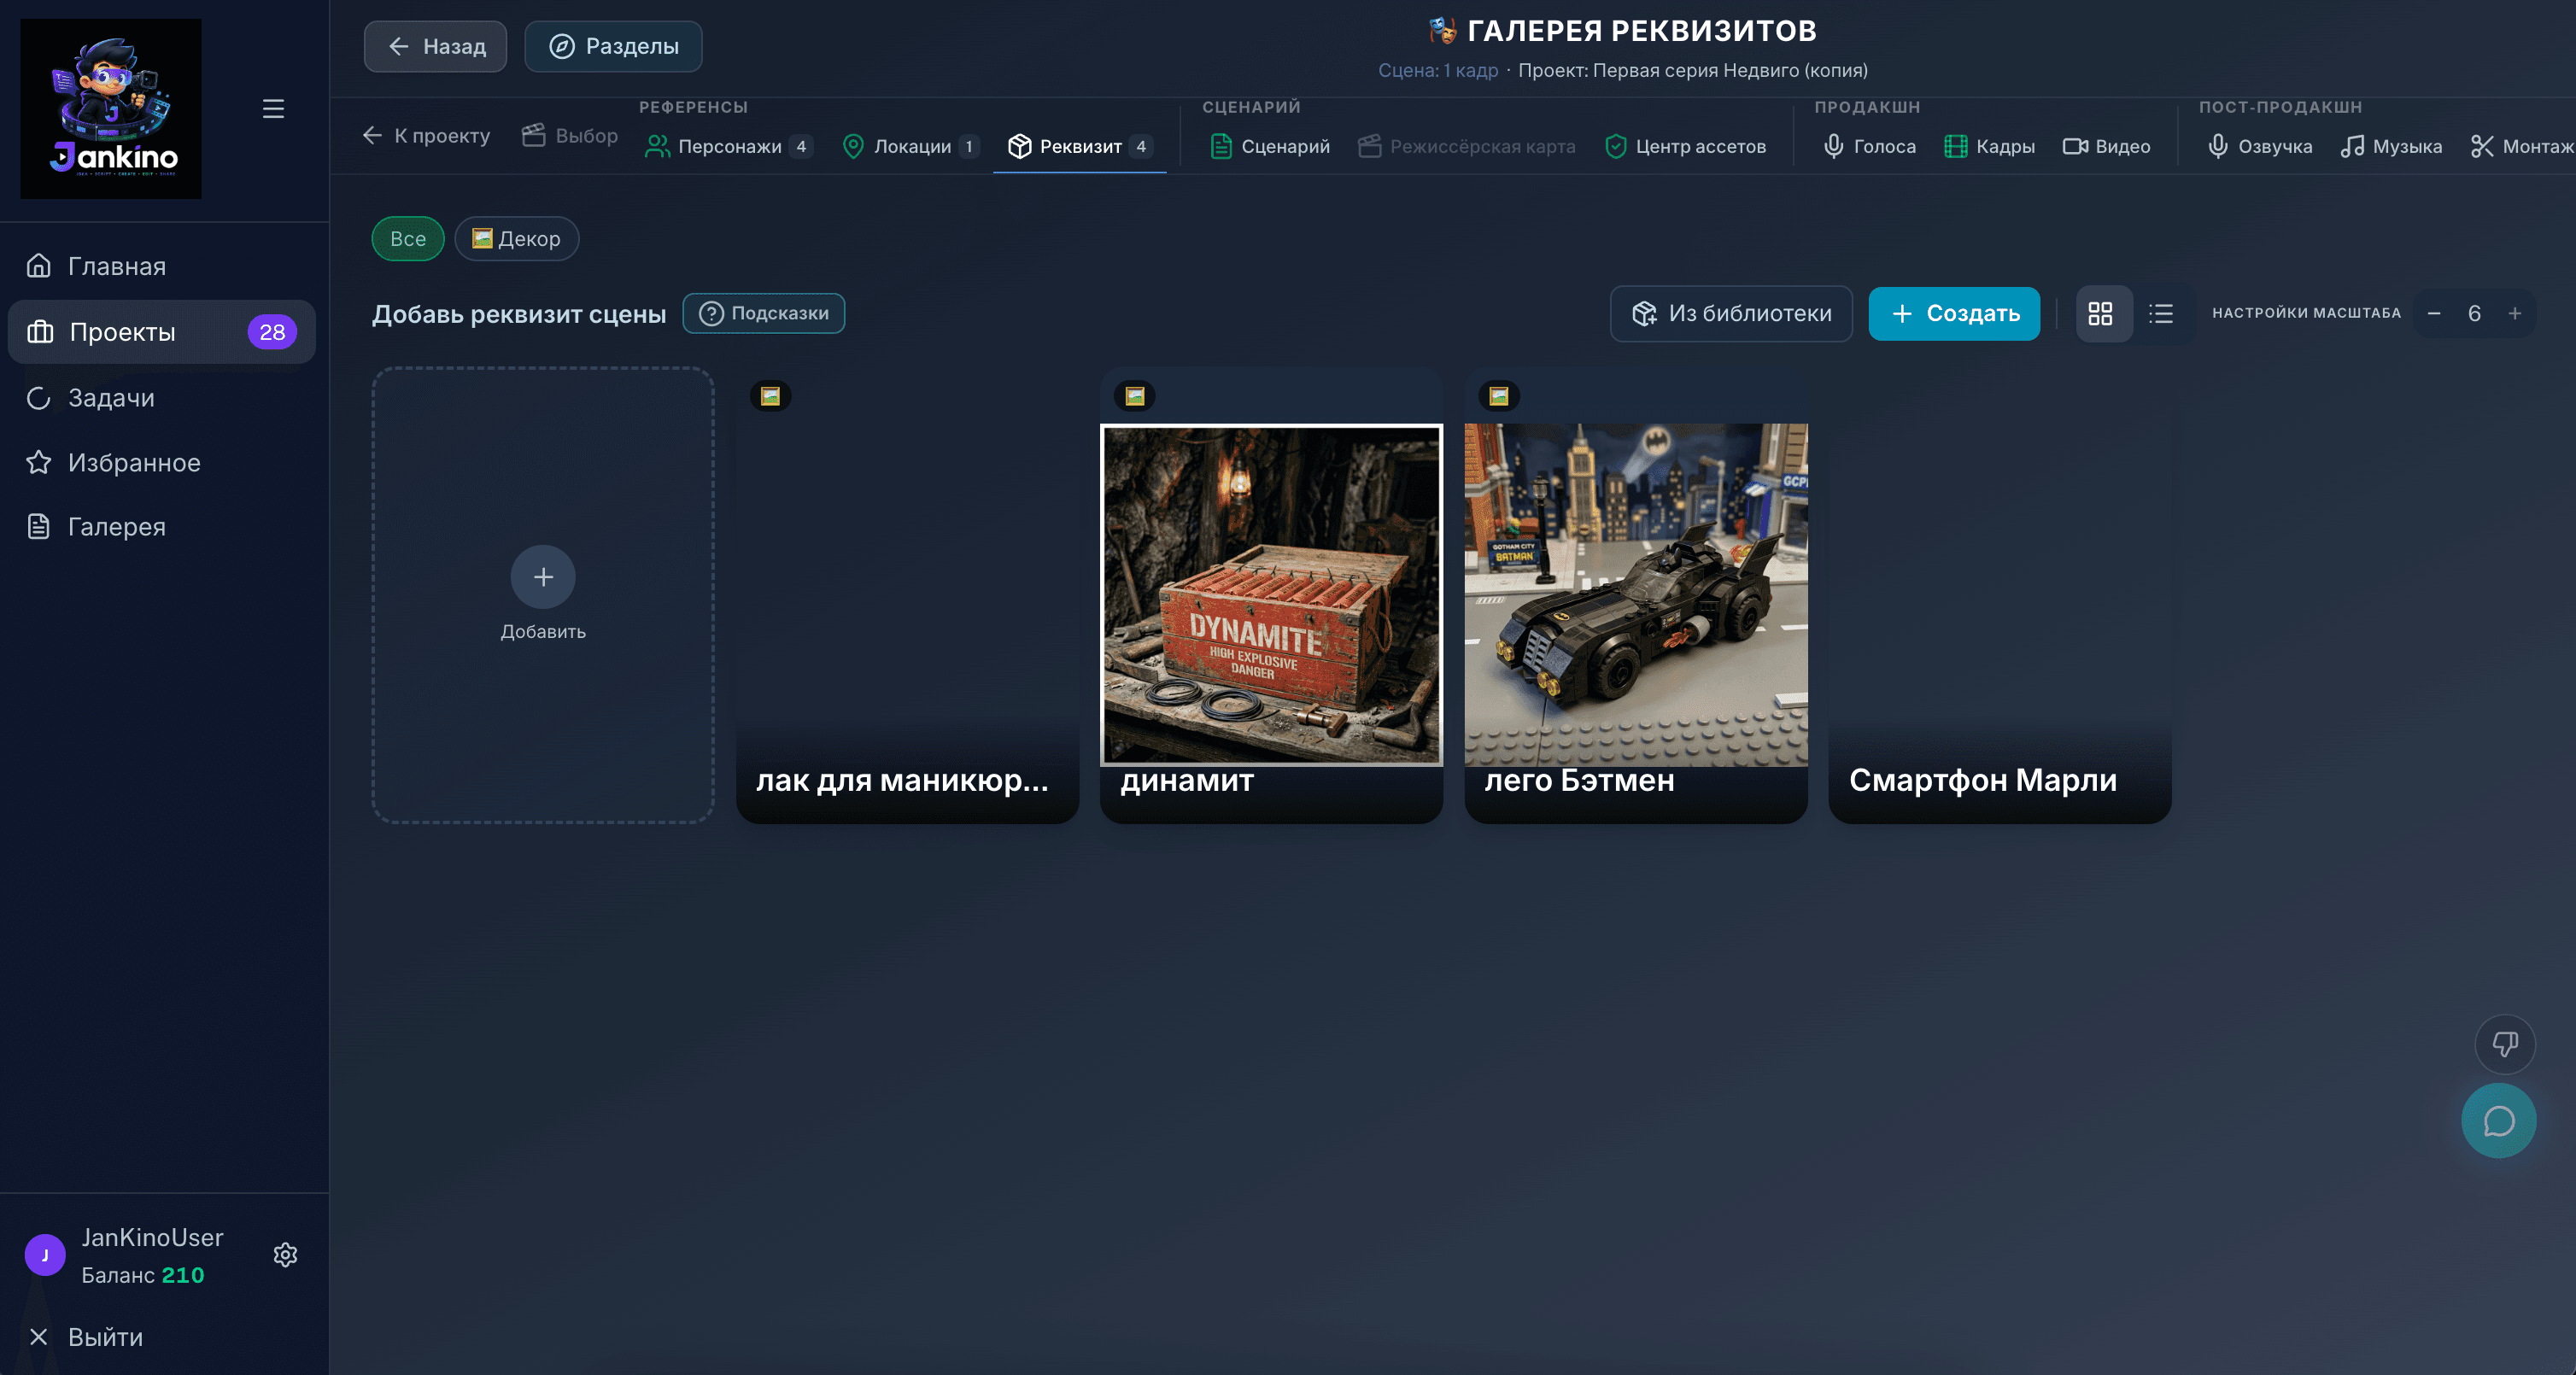Click the Назад button

(435, 47)
